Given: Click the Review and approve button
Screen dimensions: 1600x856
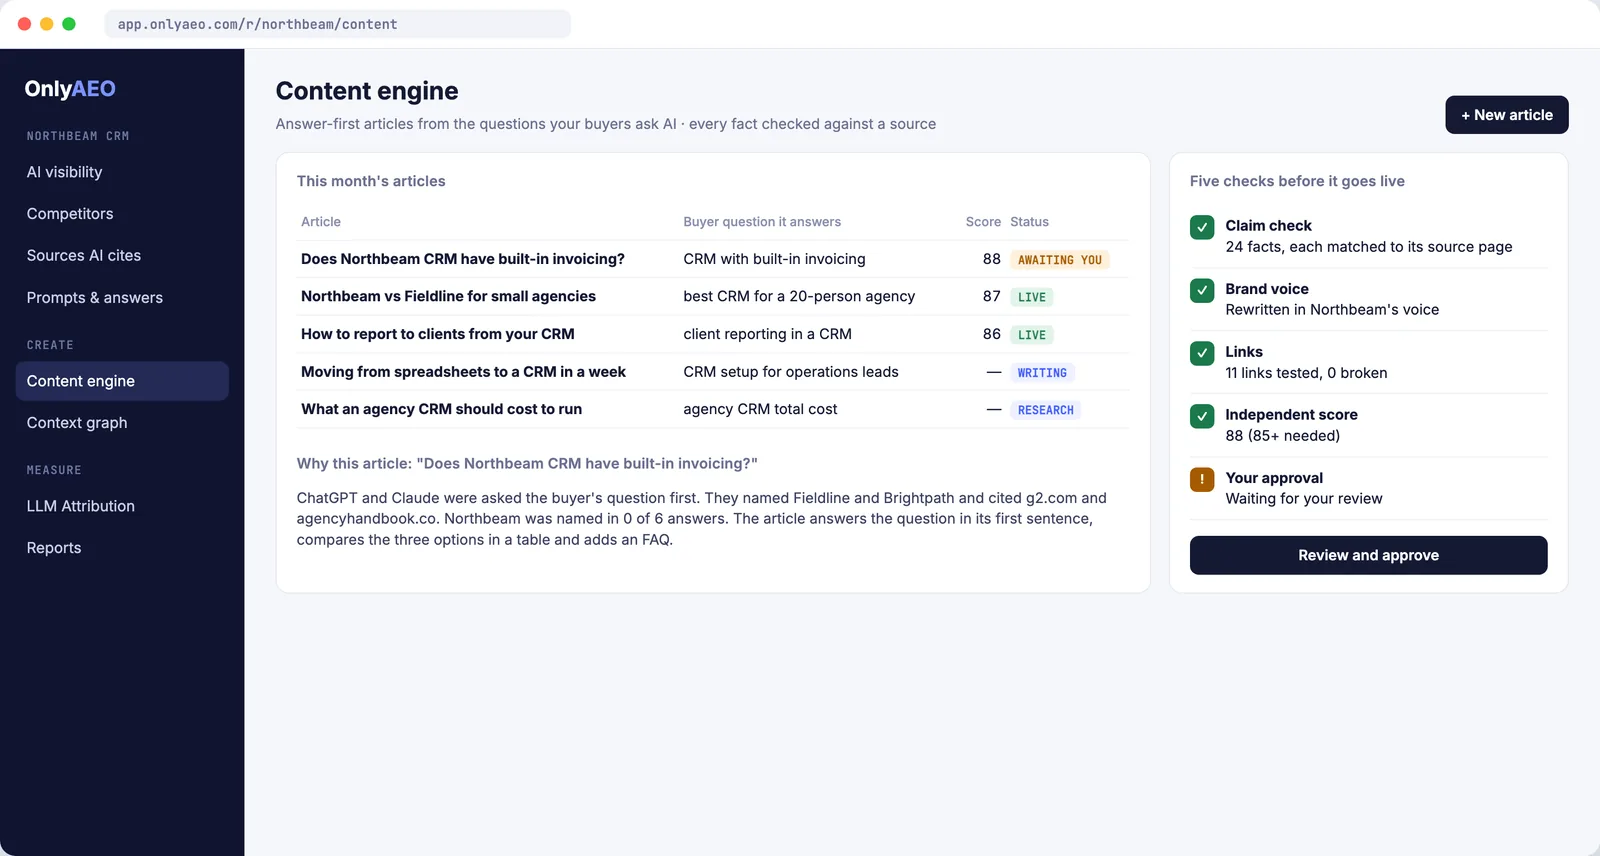Looking at the screenshot, I should [1368, 555].
